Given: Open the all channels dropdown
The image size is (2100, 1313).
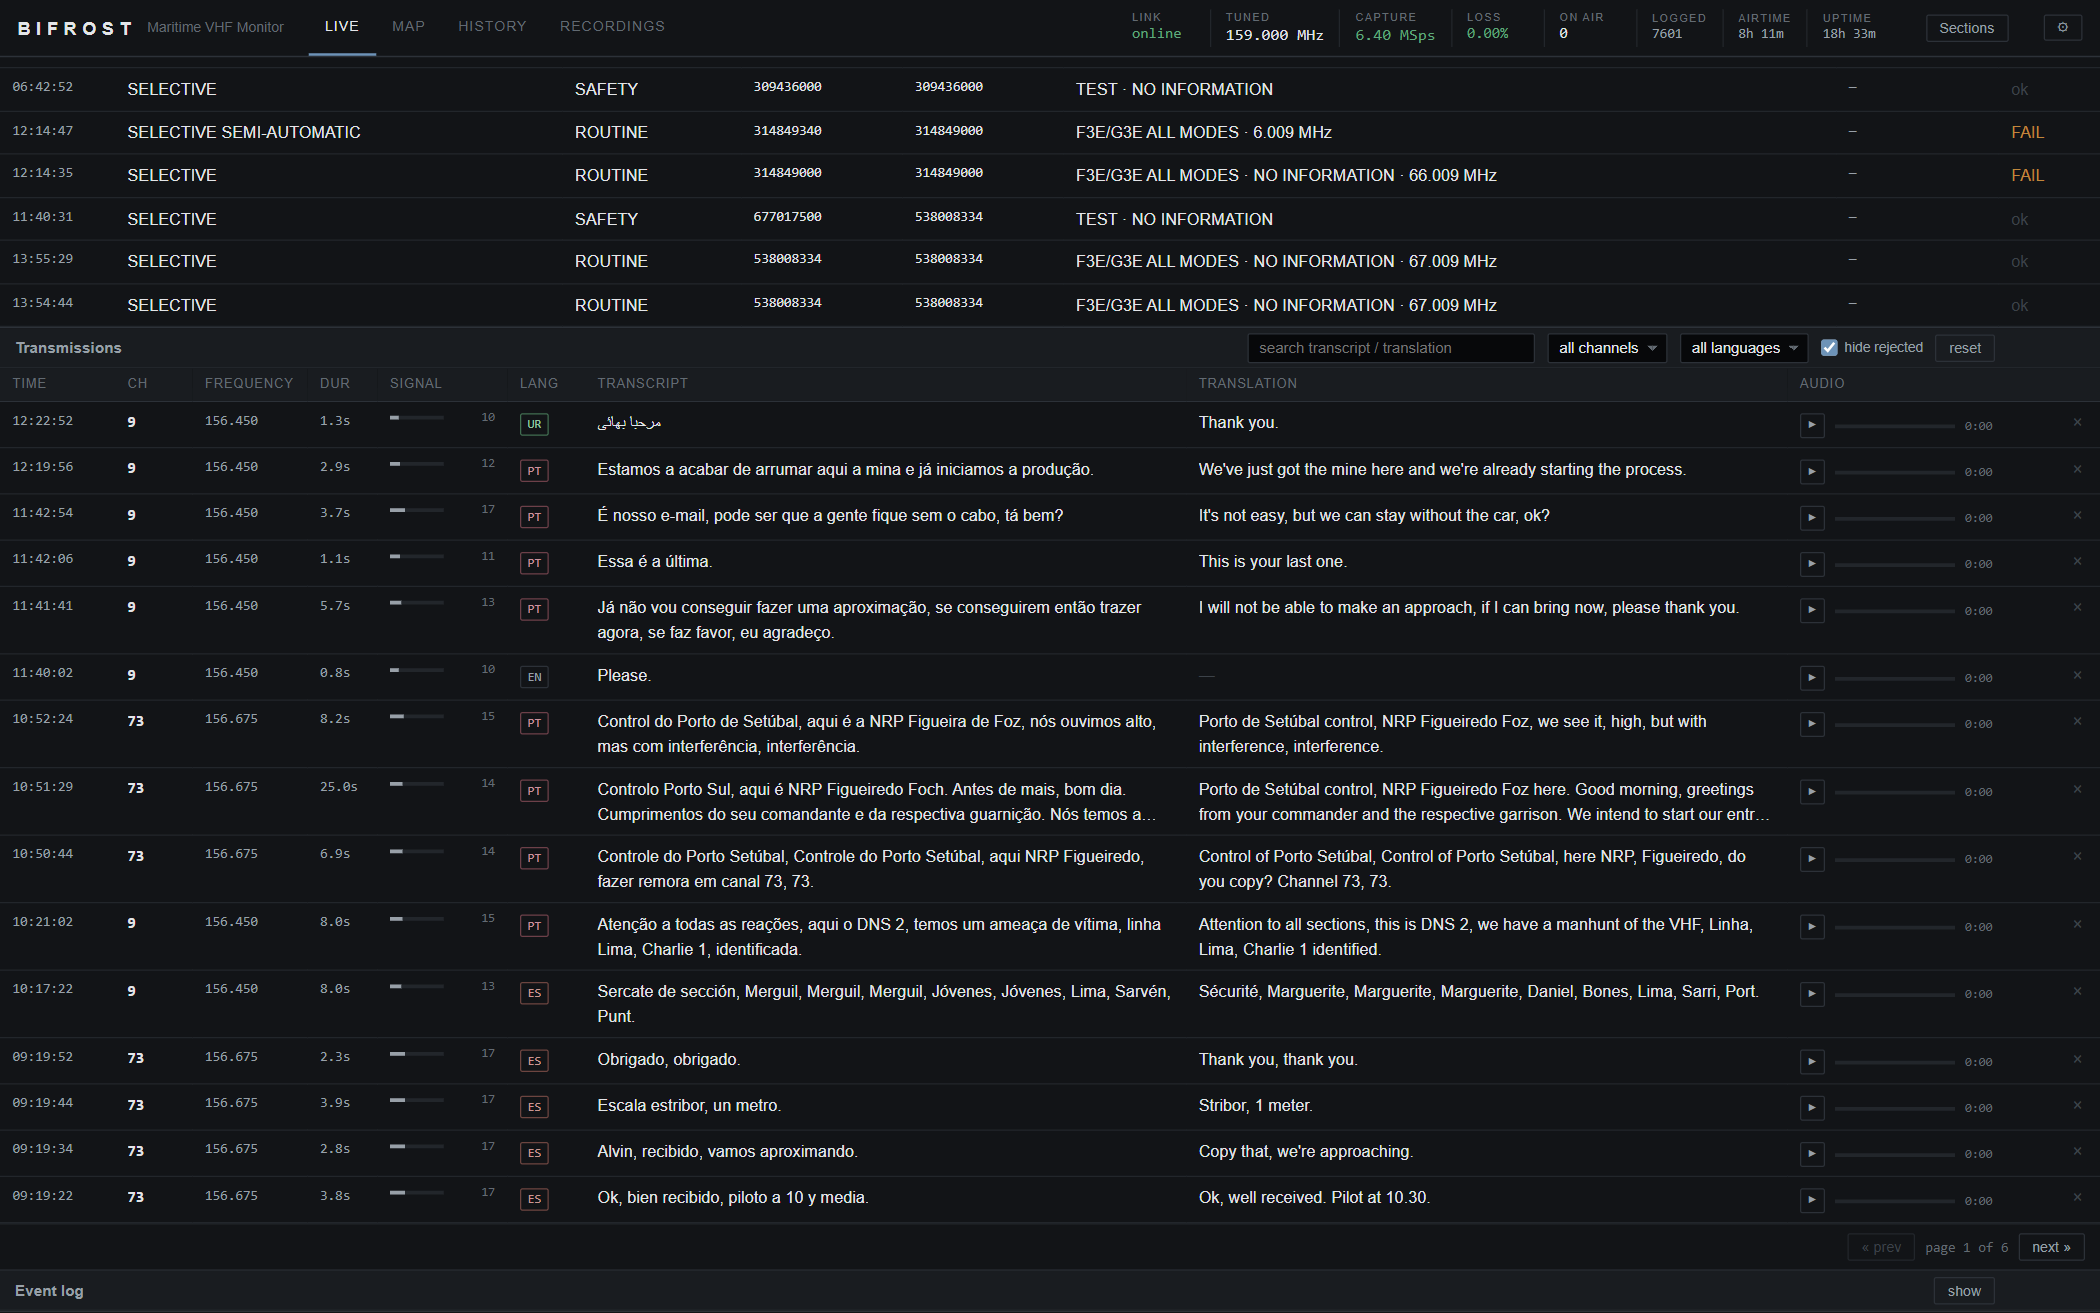Looking at the screenshot, I should (1606, 348).
